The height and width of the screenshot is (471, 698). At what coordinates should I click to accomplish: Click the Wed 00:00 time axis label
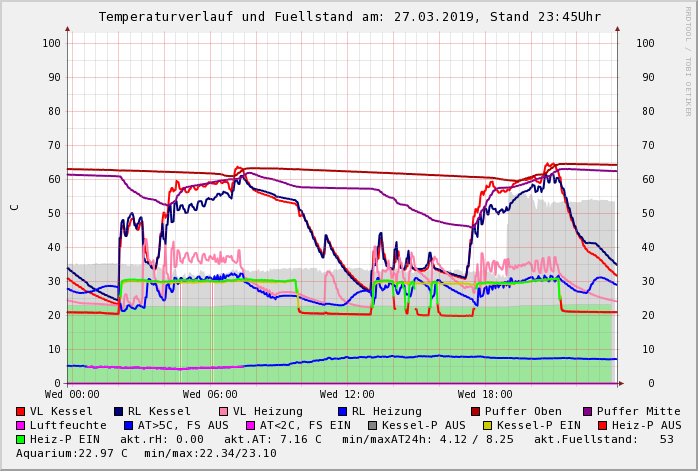[72, 395]
